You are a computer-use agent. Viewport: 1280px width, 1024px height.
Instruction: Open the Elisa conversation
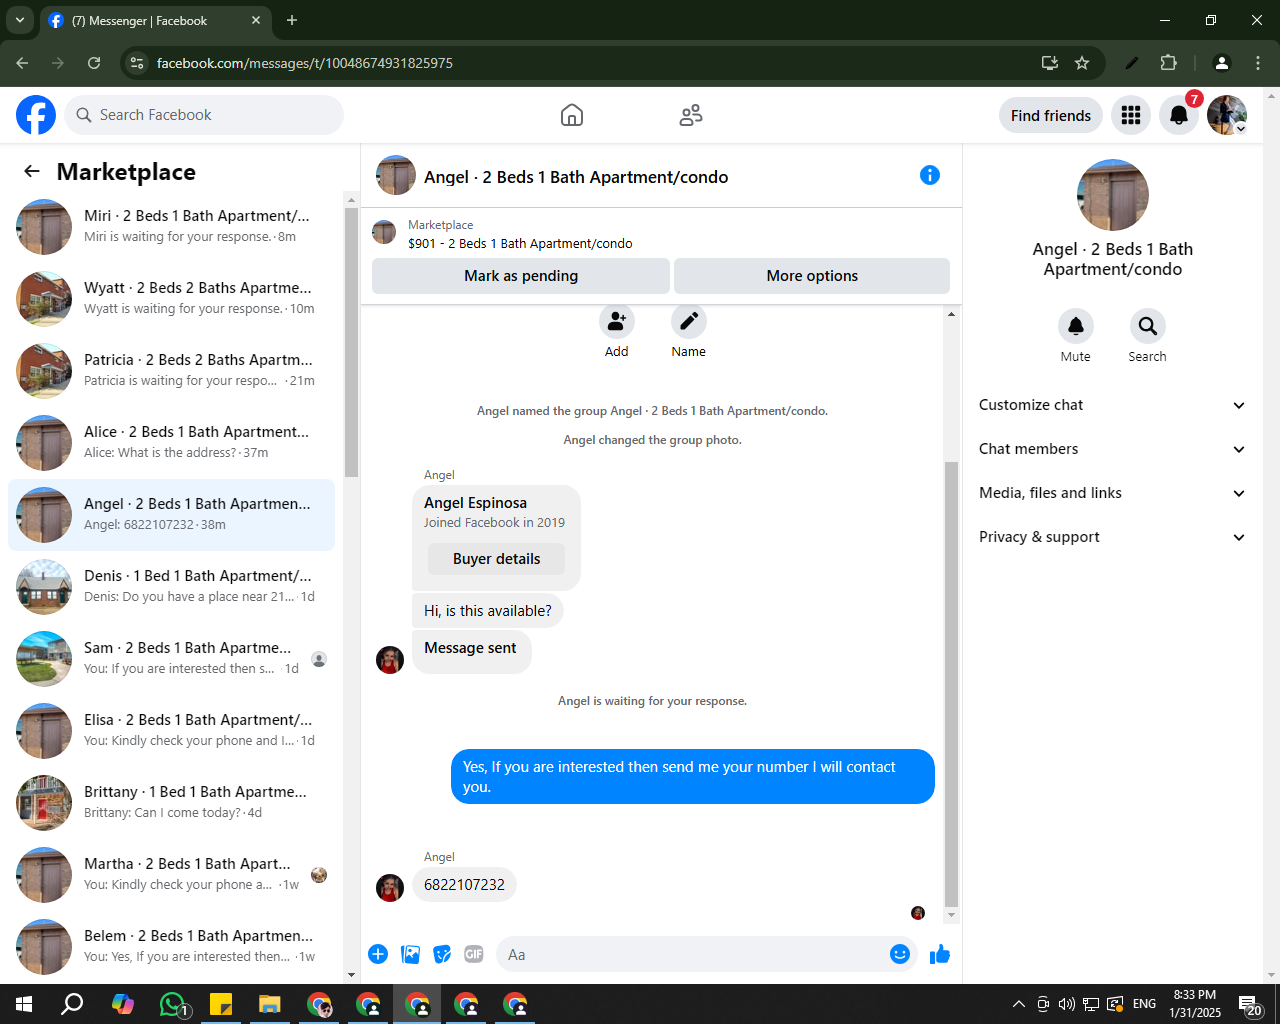(171, 731)
